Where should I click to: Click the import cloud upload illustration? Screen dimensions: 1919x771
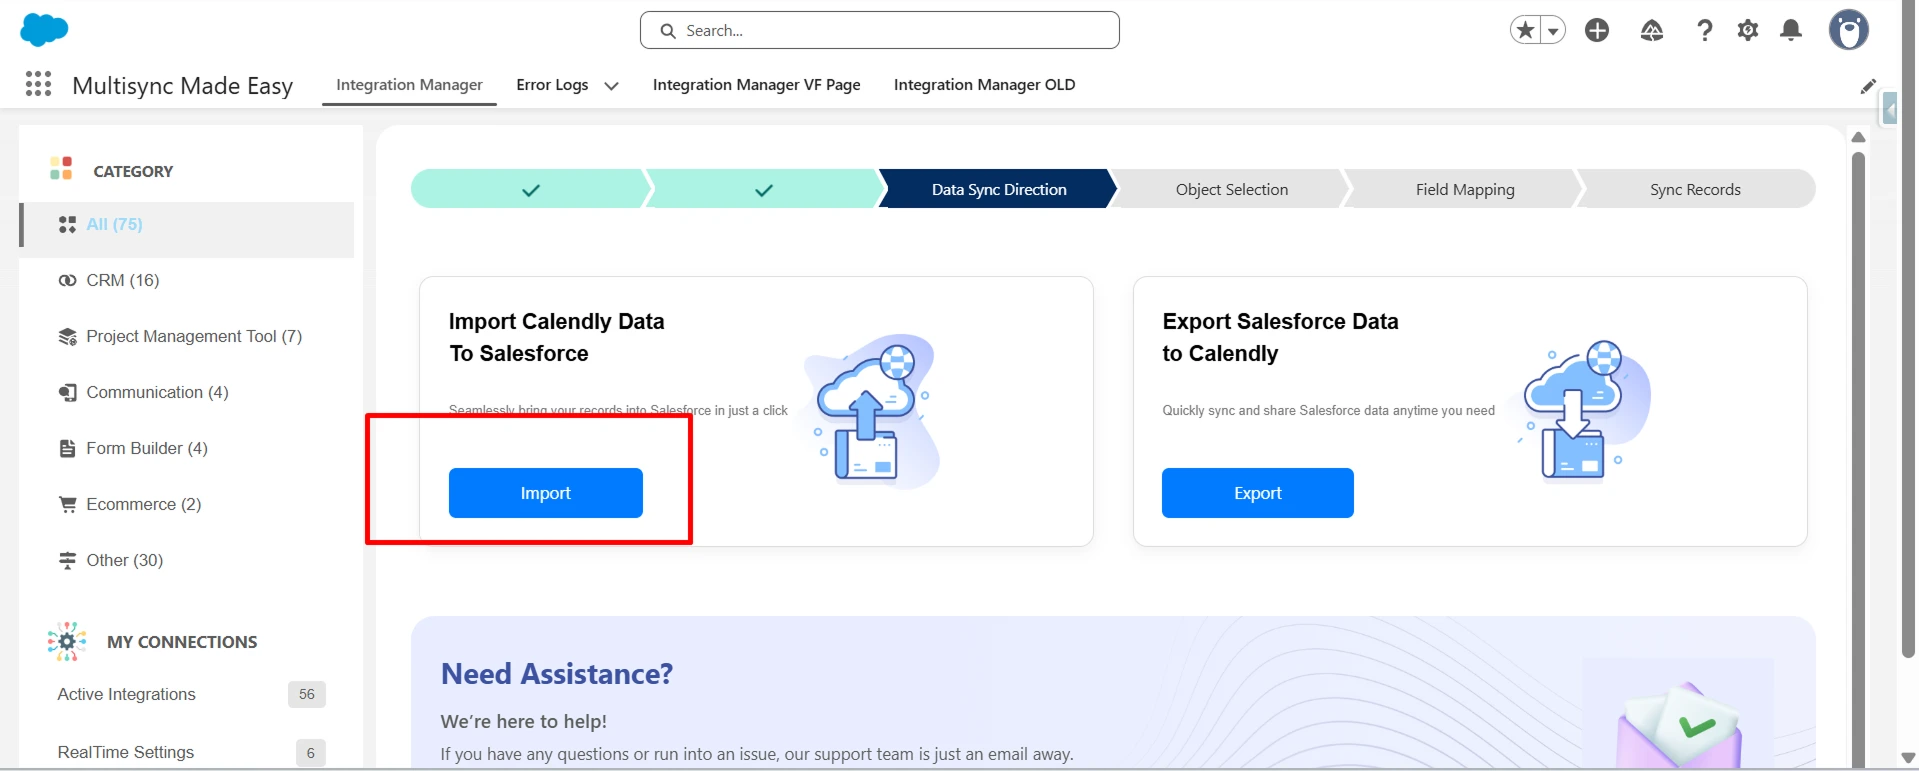click(872, 411)
